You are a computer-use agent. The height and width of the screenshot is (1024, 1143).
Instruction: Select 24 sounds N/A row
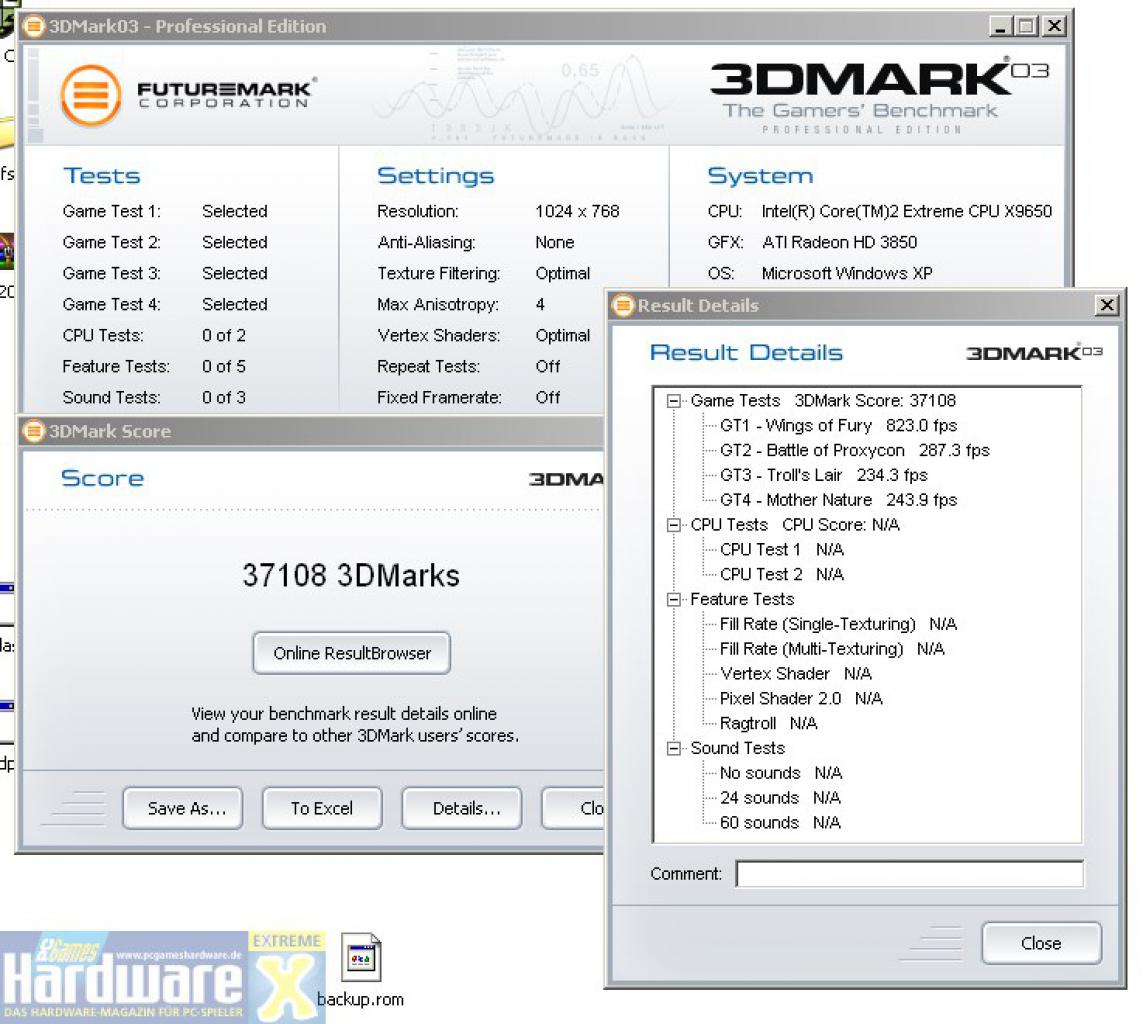tap(780, 798)
